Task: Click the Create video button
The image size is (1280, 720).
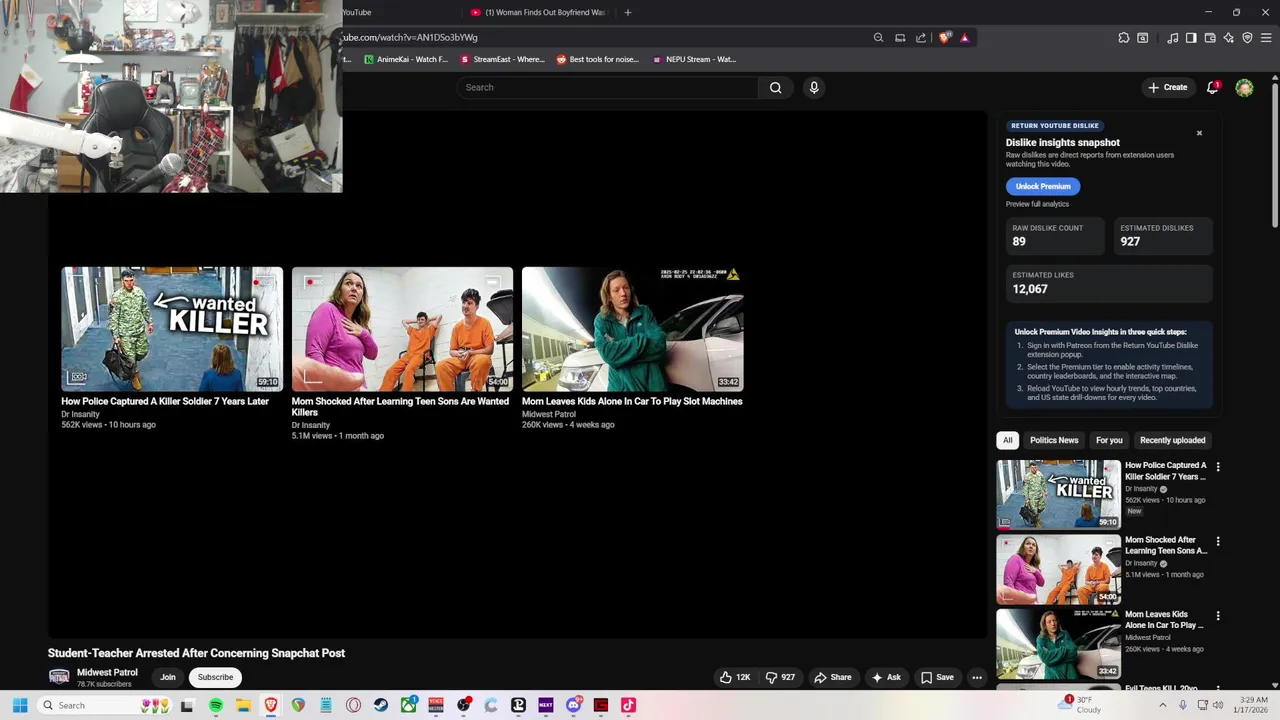Action: [x=1168, y=87]
